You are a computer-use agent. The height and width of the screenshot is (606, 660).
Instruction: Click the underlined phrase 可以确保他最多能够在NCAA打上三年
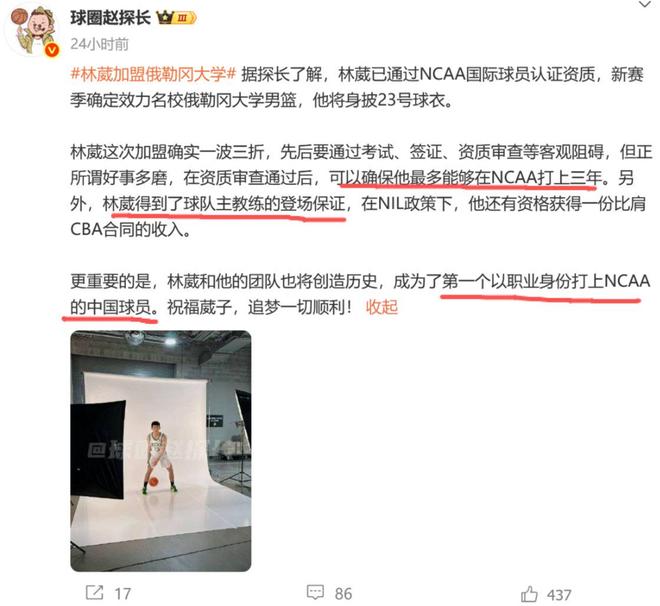(466, 178)
